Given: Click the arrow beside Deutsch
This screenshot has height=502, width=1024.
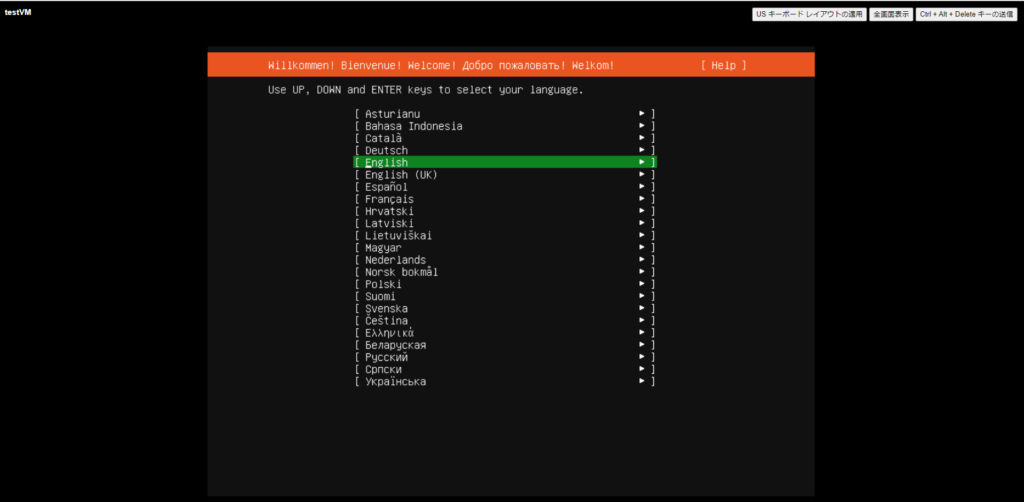Looking at the screenshot, I should tap(643, 150).
